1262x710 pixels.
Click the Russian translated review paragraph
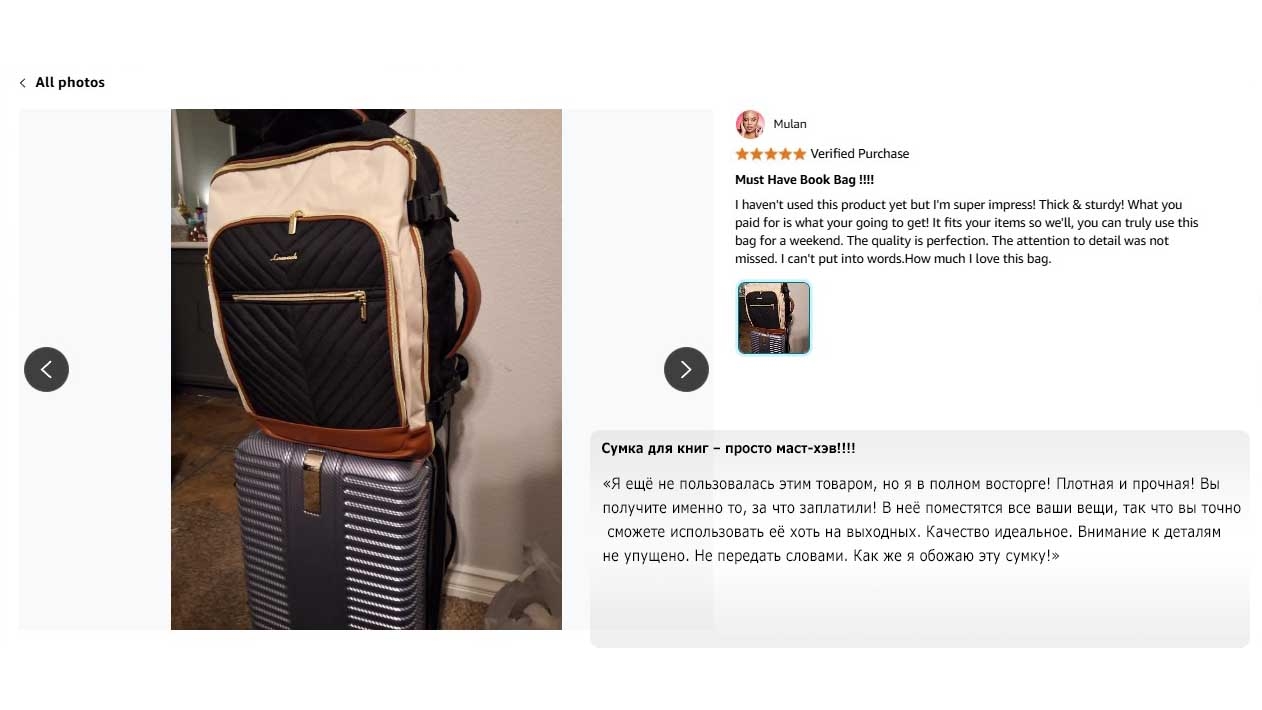(x=921, y=519)
